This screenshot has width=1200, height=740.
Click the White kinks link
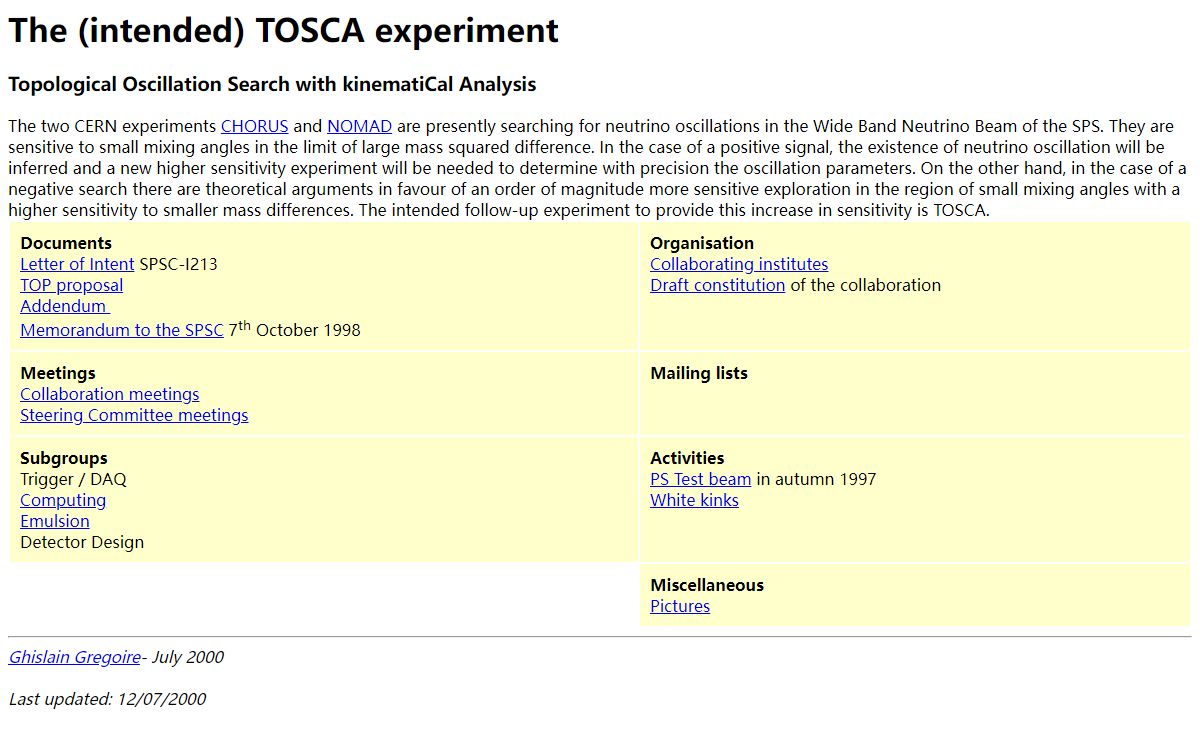pyautogui.click(x=694, y=500)
